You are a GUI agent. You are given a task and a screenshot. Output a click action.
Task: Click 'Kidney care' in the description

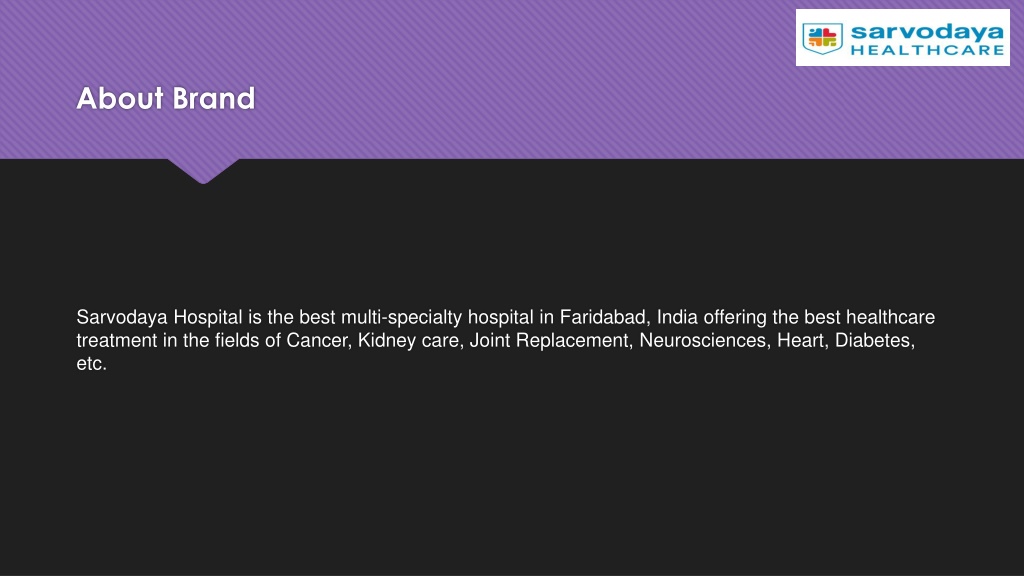pyautogui.click(x=408, y=340)
